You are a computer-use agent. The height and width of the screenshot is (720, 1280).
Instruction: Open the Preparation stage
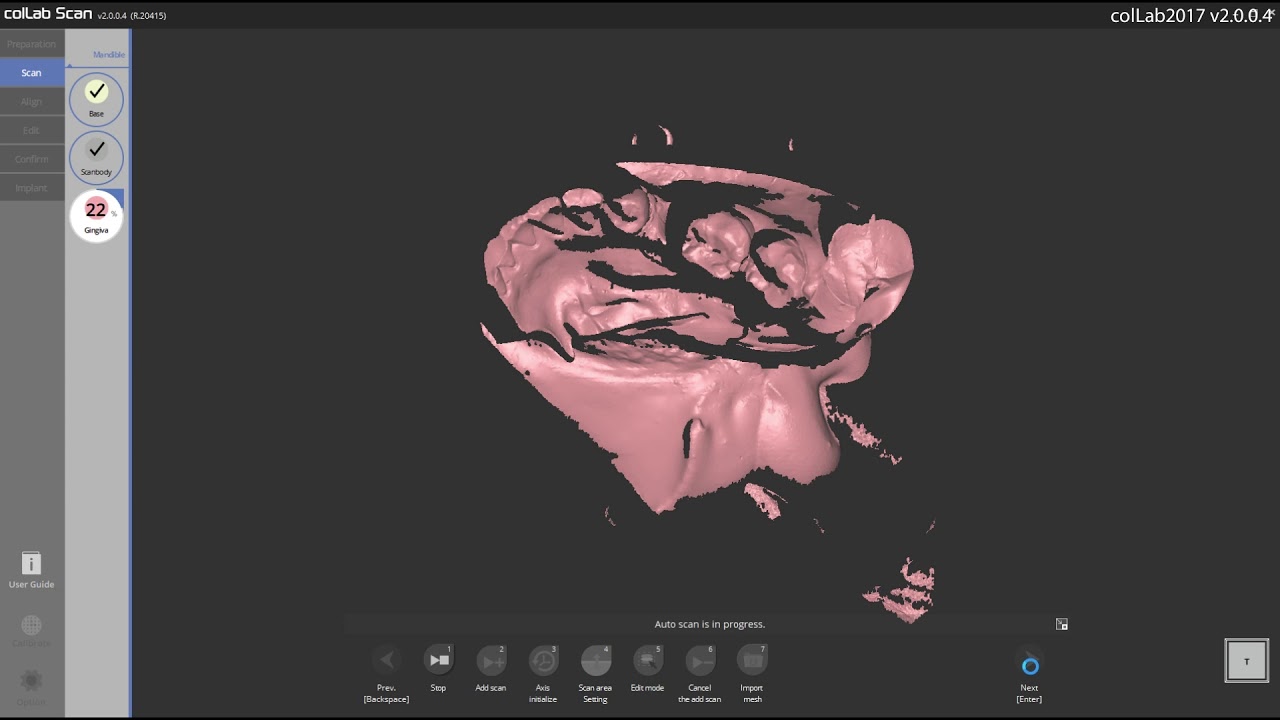tap(32, 44)
